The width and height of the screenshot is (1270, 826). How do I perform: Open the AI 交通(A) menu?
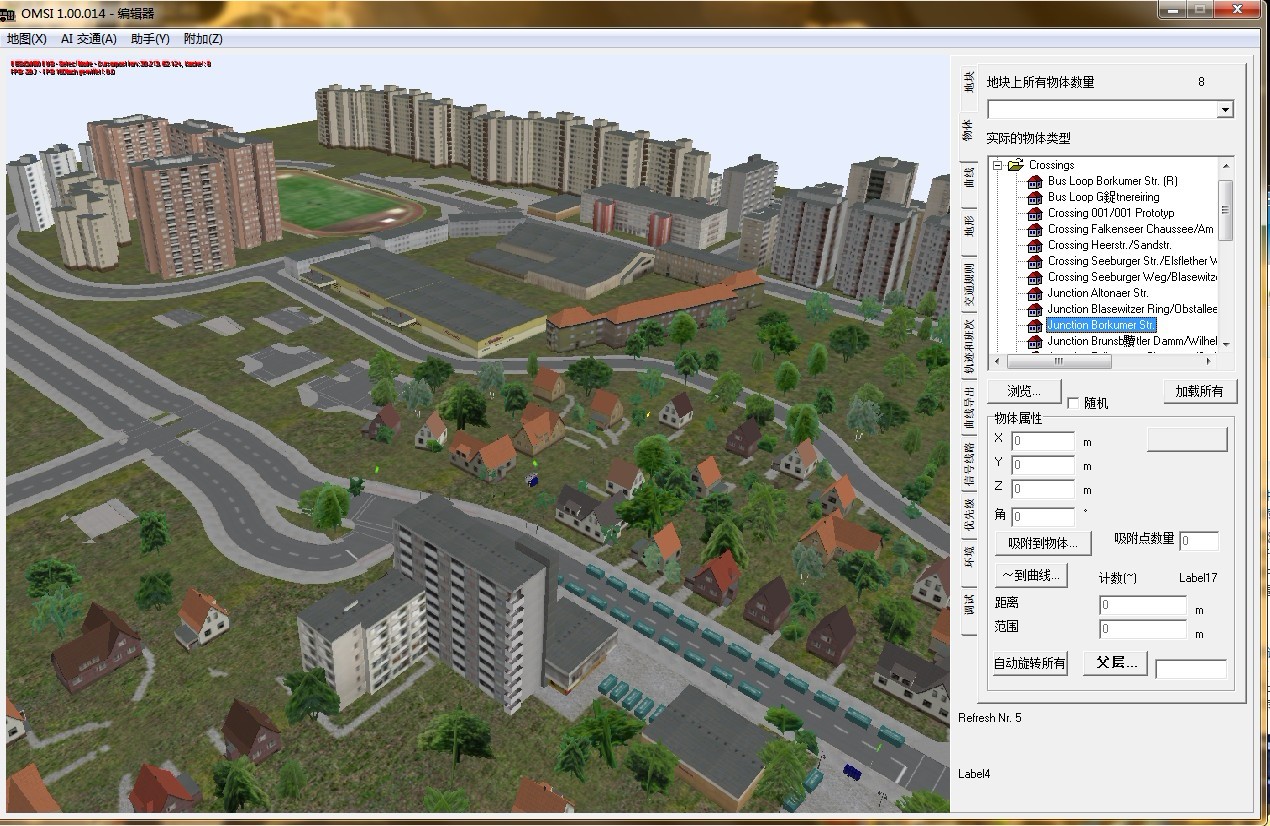88,39
